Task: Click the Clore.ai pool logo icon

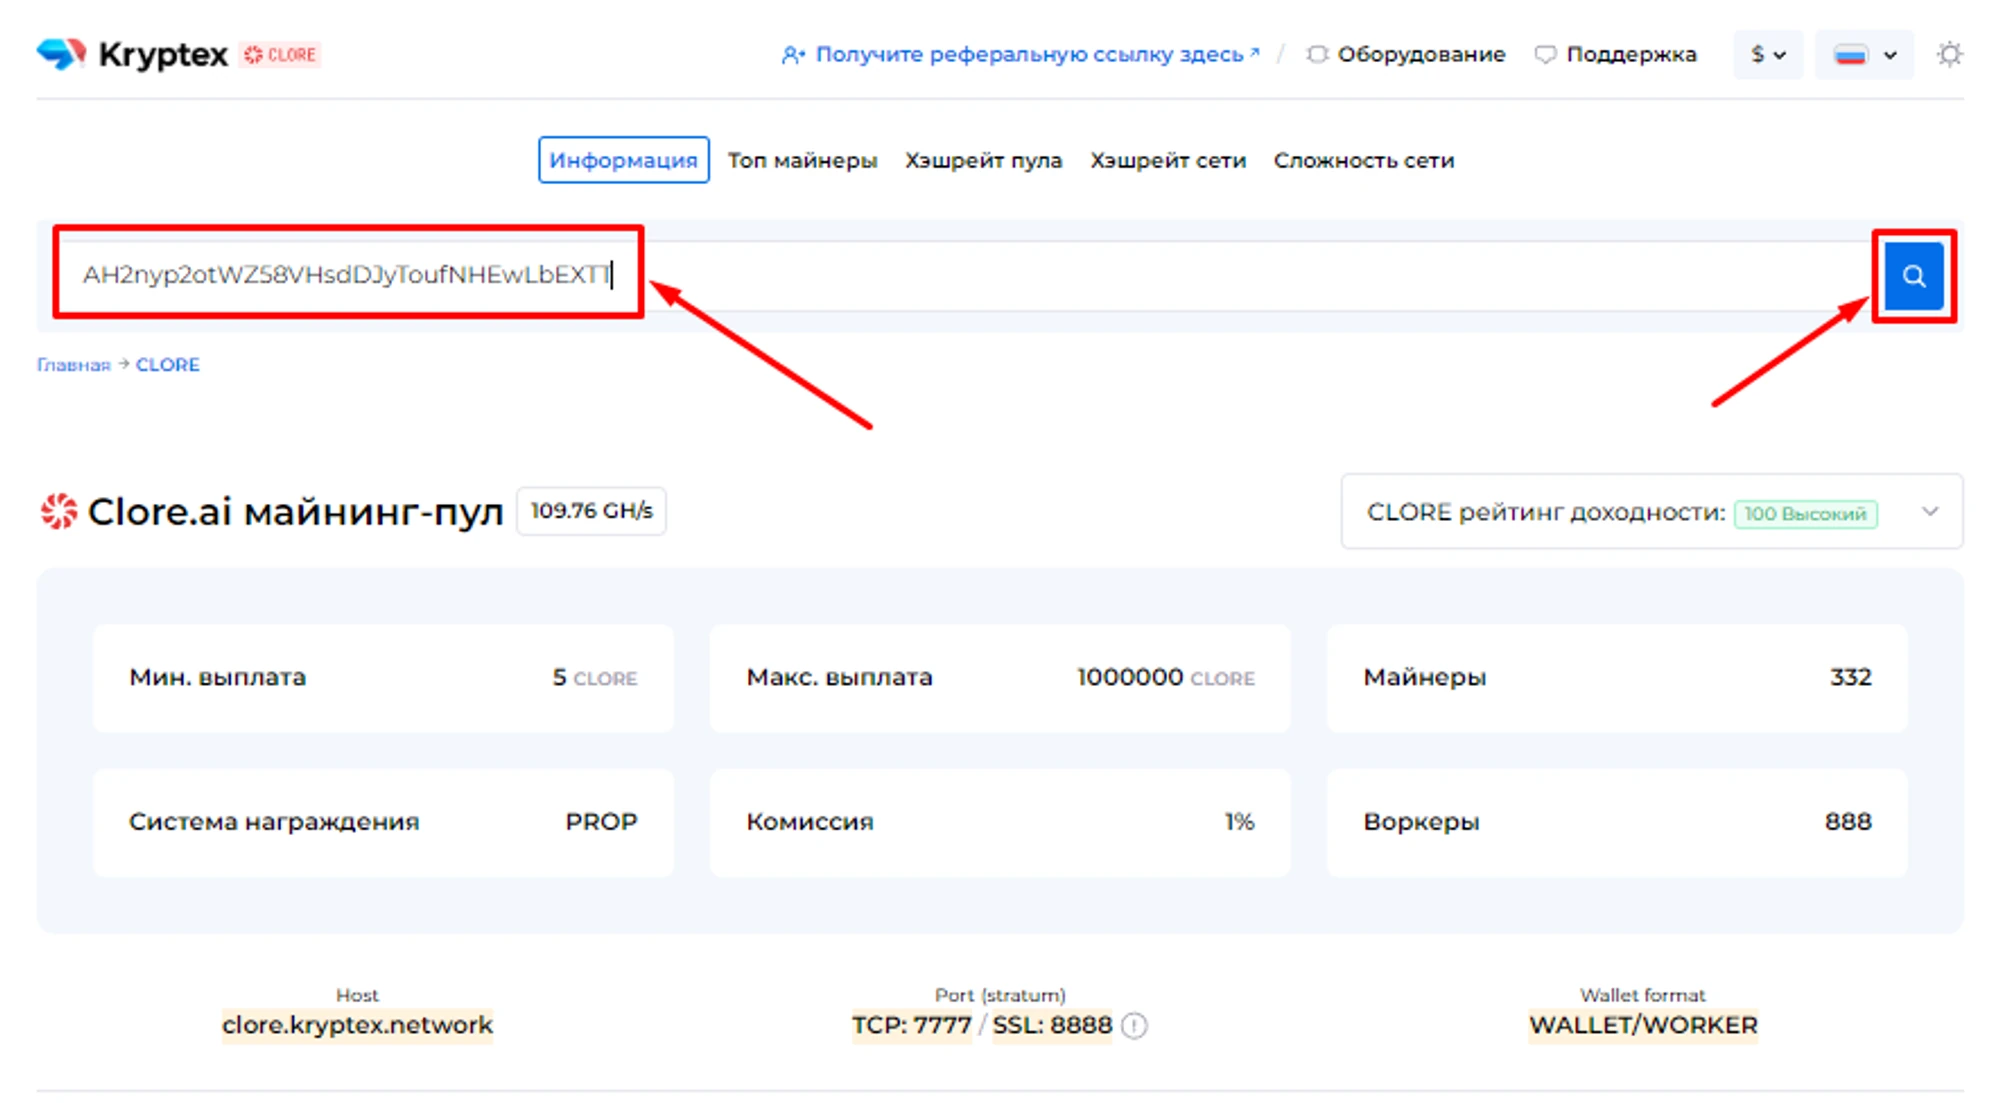Action: click(59, 511)
